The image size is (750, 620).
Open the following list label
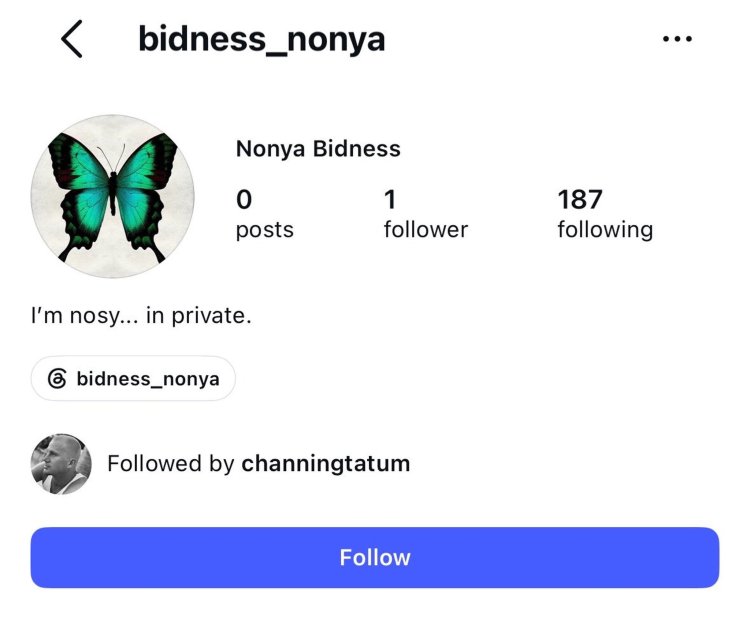[x=605, y=230]
